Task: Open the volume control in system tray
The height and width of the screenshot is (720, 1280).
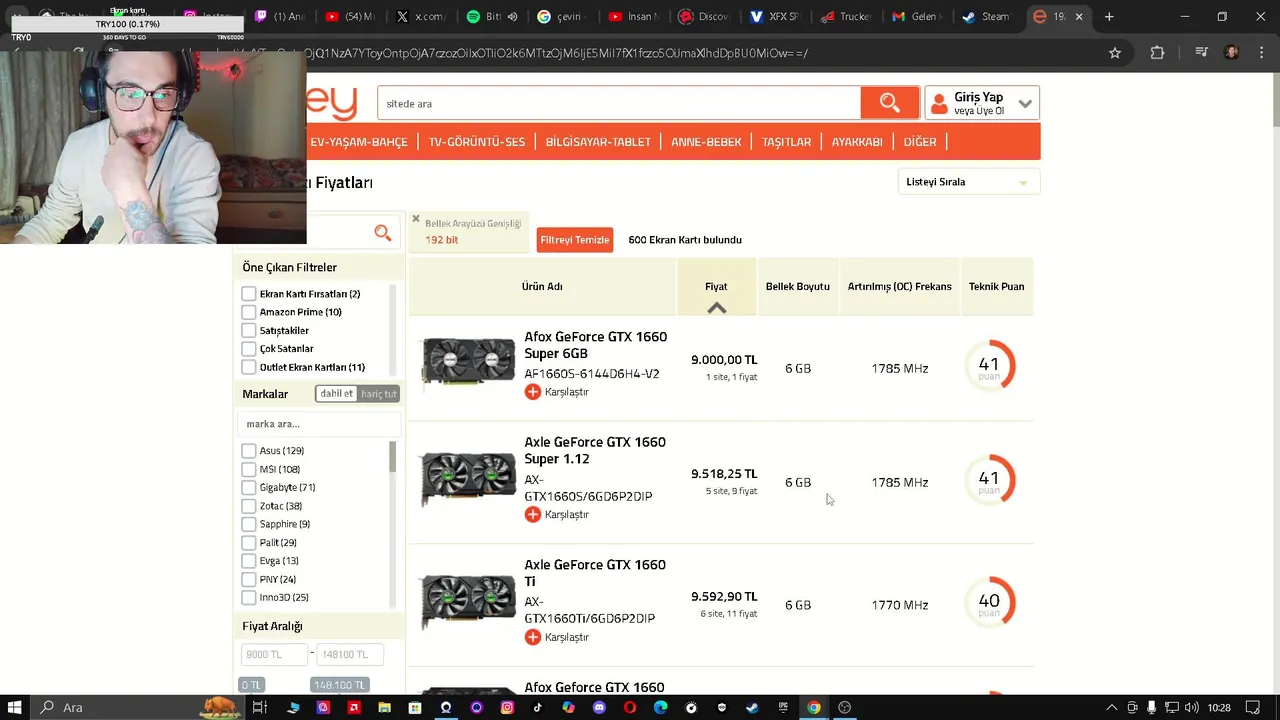Action: tap(1192, 707)
